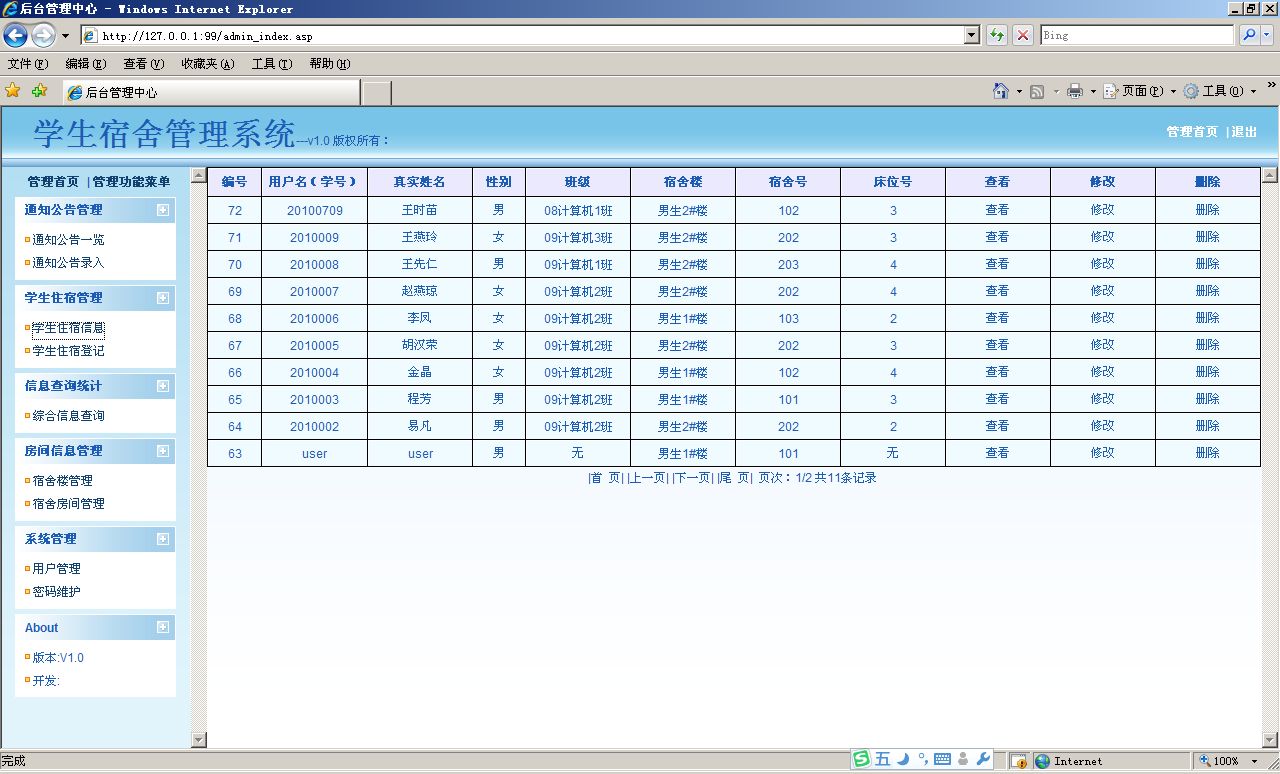
Task: Open the 文件(F) menu
Action: [28, 64]
